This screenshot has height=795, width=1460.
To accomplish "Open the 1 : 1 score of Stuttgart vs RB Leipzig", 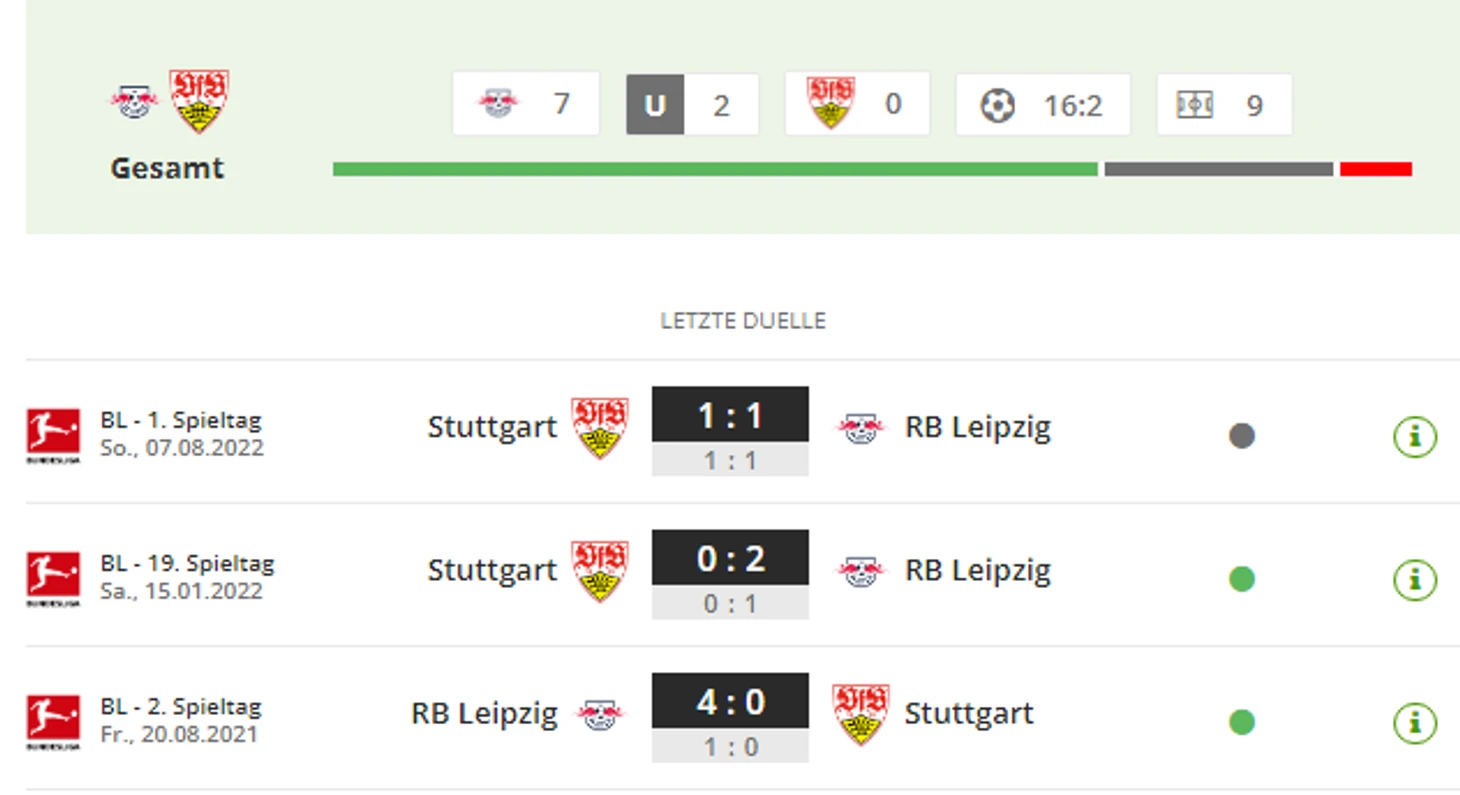I will (730, 414).
